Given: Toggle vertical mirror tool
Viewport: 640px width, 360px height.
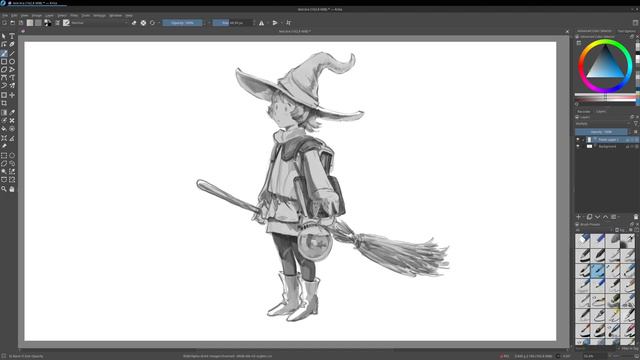Looking at the screenshot, I should (275, 23).
